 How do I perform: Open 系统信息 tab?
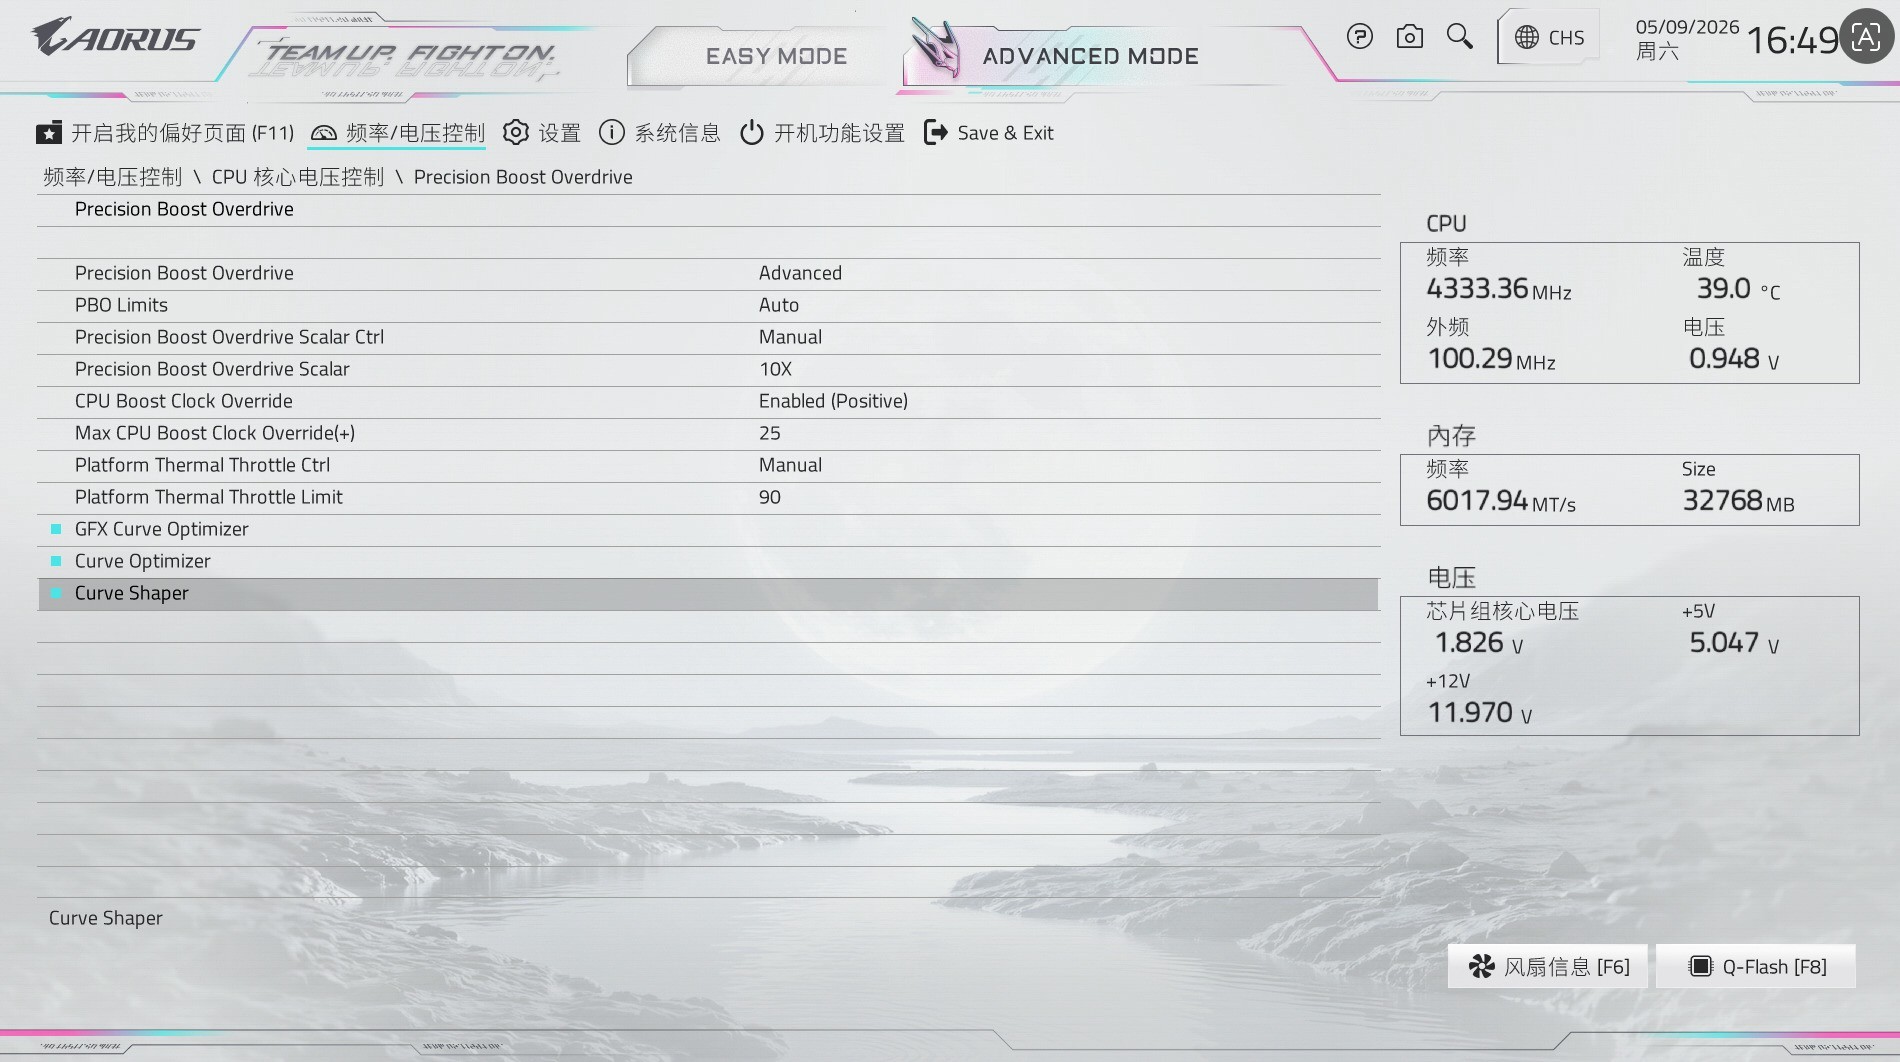point(659,133)
